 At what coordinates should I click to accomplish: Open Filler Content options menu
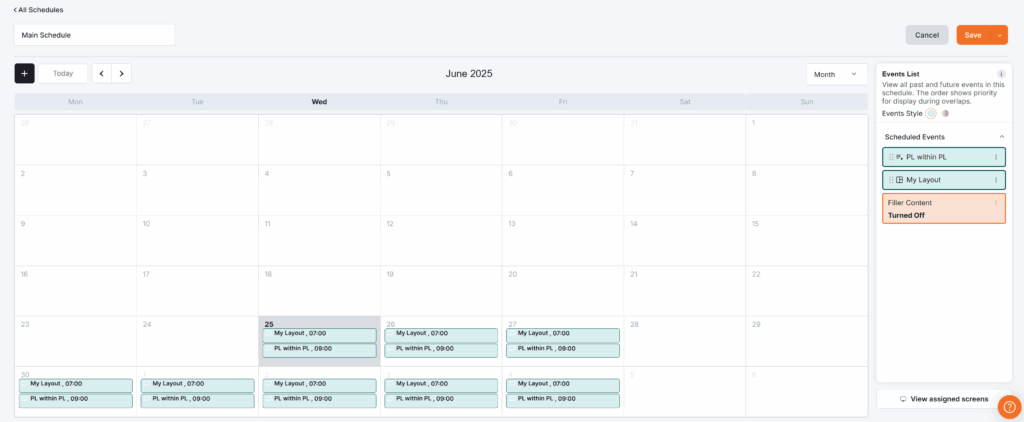(996, 203)
